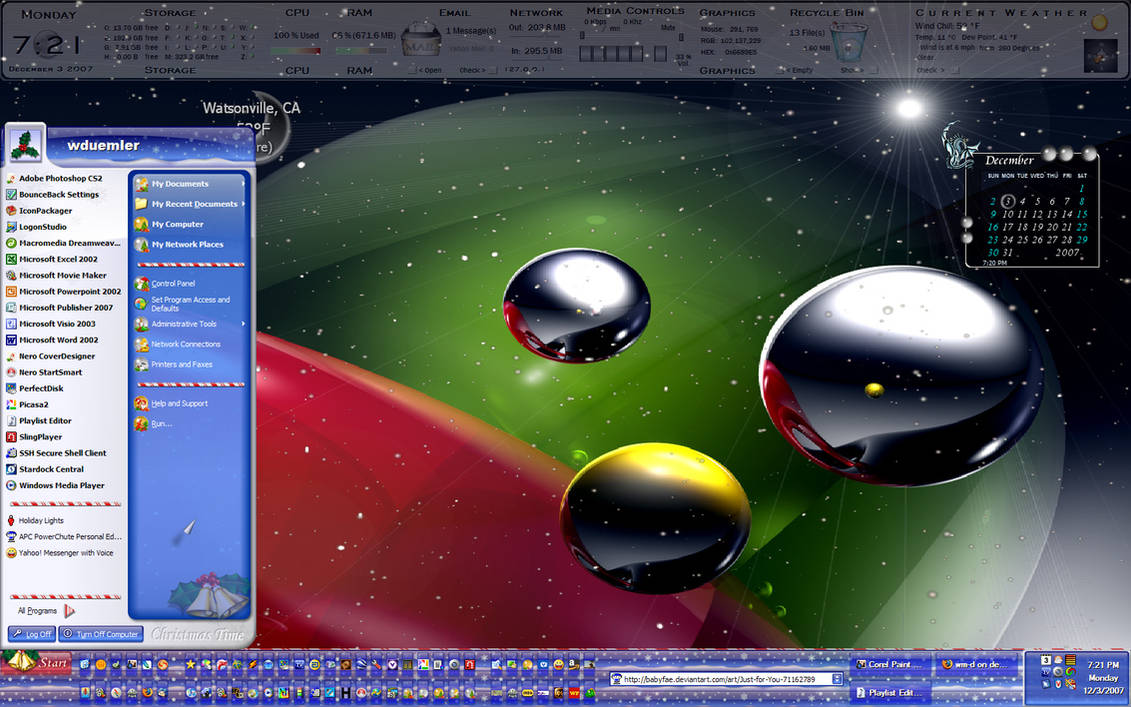The width and height of the screenshot is (1131, 707).
Task: Click the Amazon quick launch icon
Action: click(x=573, y=664)
